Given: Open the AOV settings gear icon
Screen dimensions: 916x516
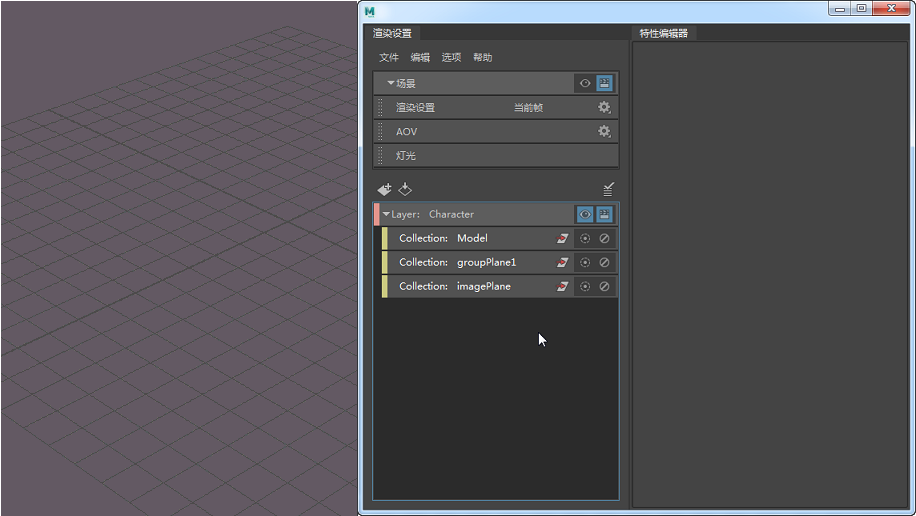Looking at the screenshot, I should coord(604,131).
